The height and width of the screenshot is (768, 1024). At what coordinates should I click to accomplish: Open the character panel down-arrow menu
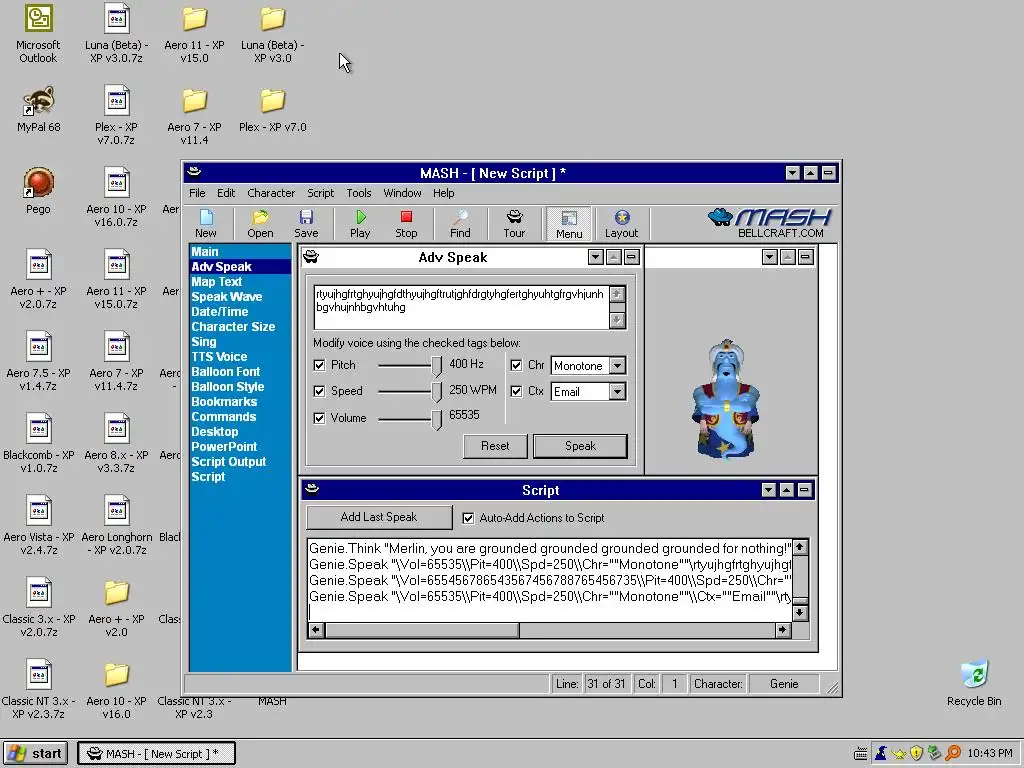(x=769, y=257)
